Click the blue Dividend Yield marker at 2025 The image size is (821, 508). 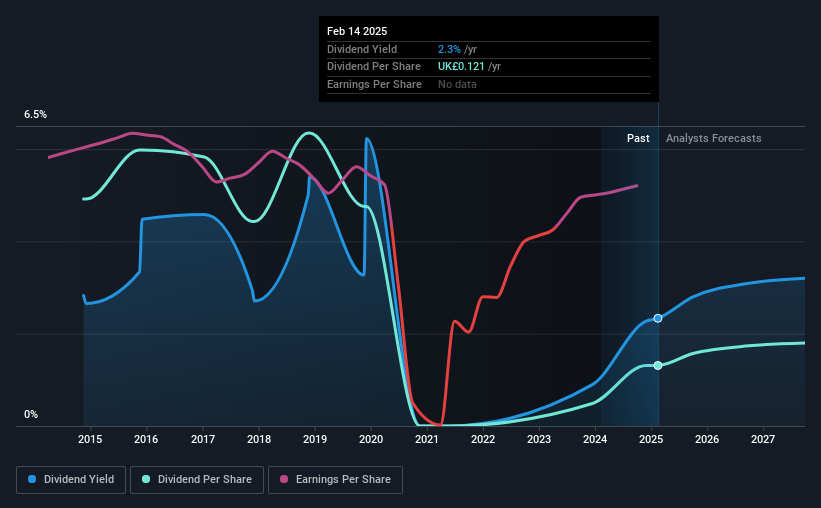click(658, 318)
